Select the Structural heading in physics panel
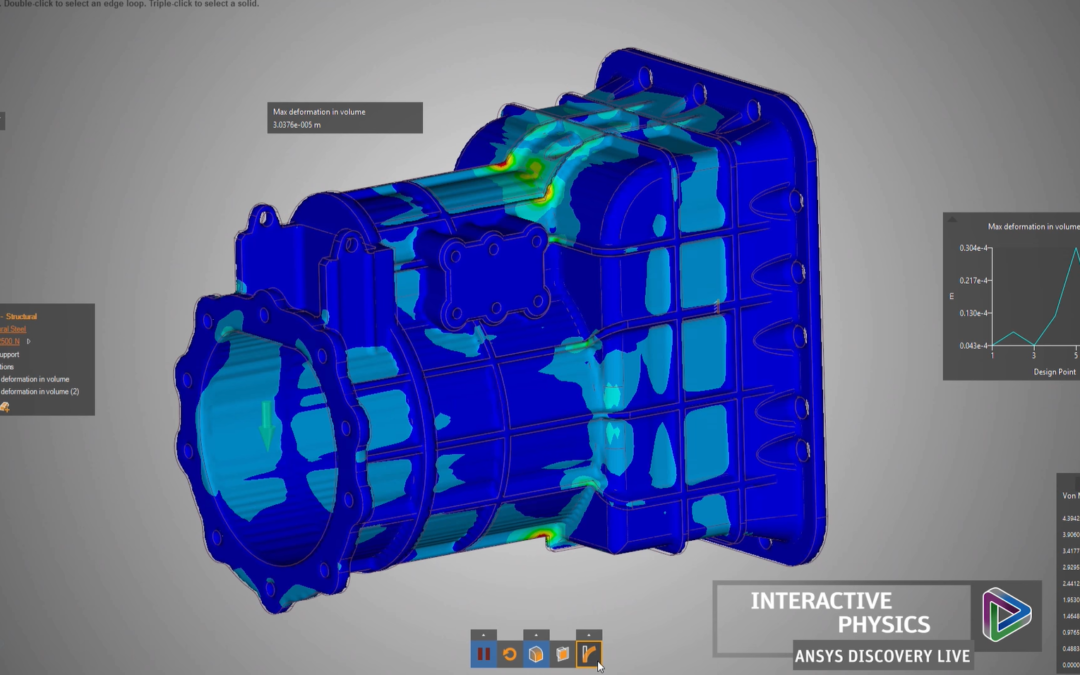 (x=21, y=317)
